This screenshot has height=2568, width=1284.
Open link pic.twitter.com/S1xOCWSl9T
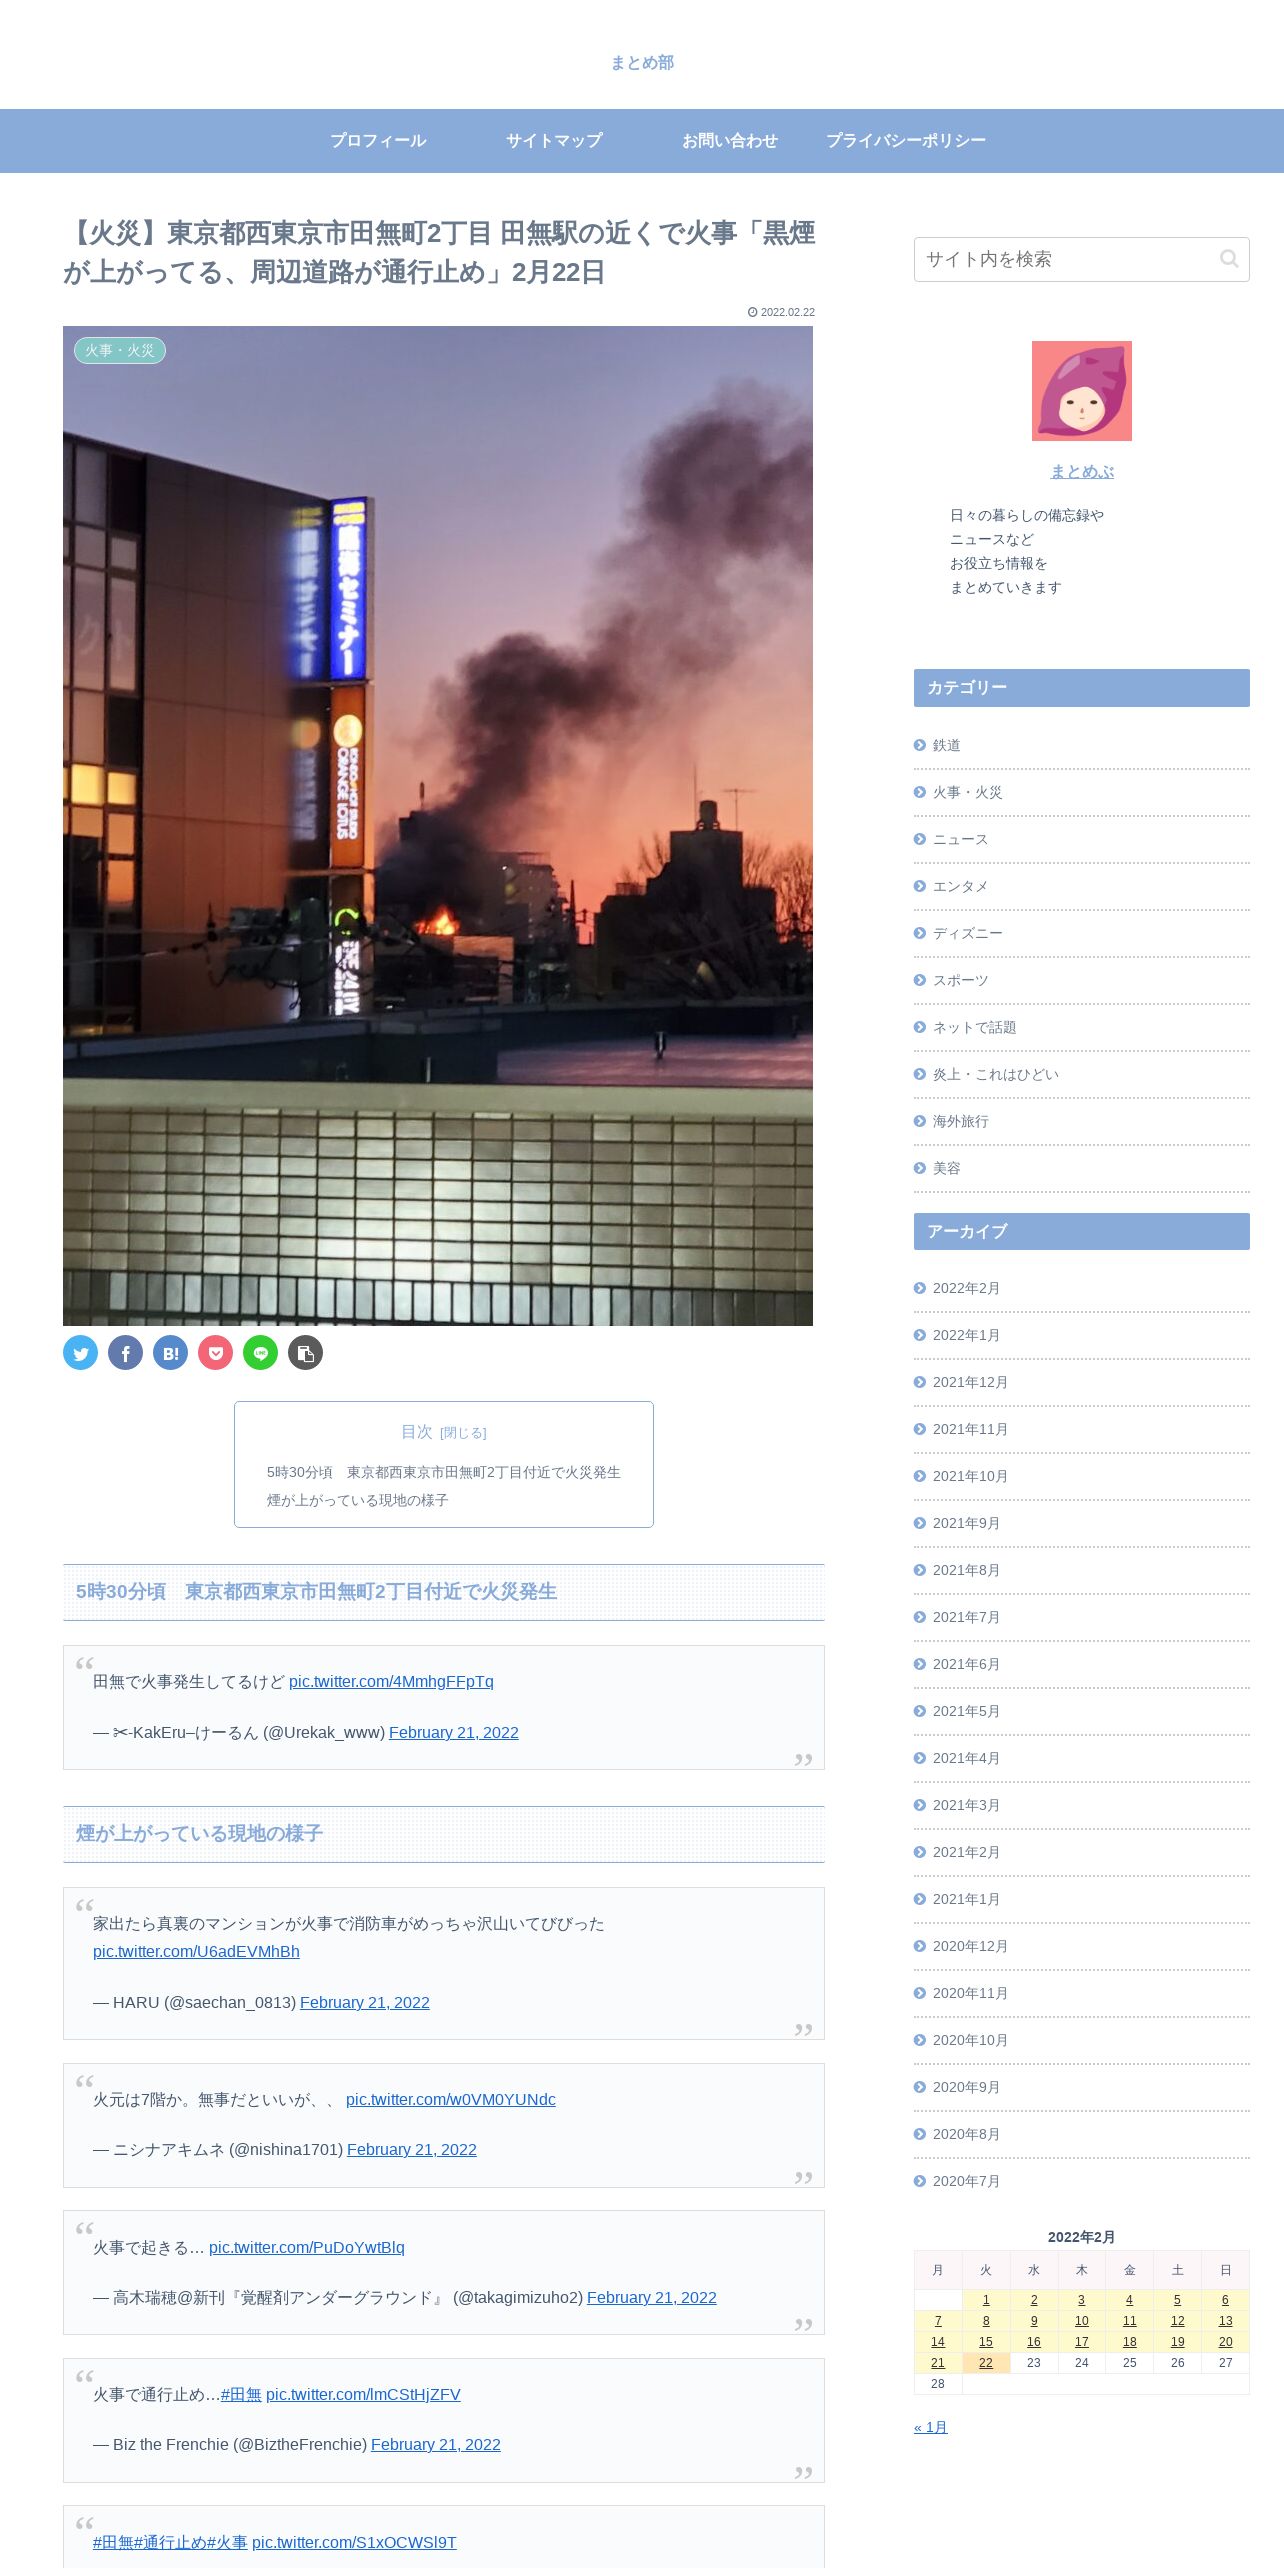coord(354,2542)
